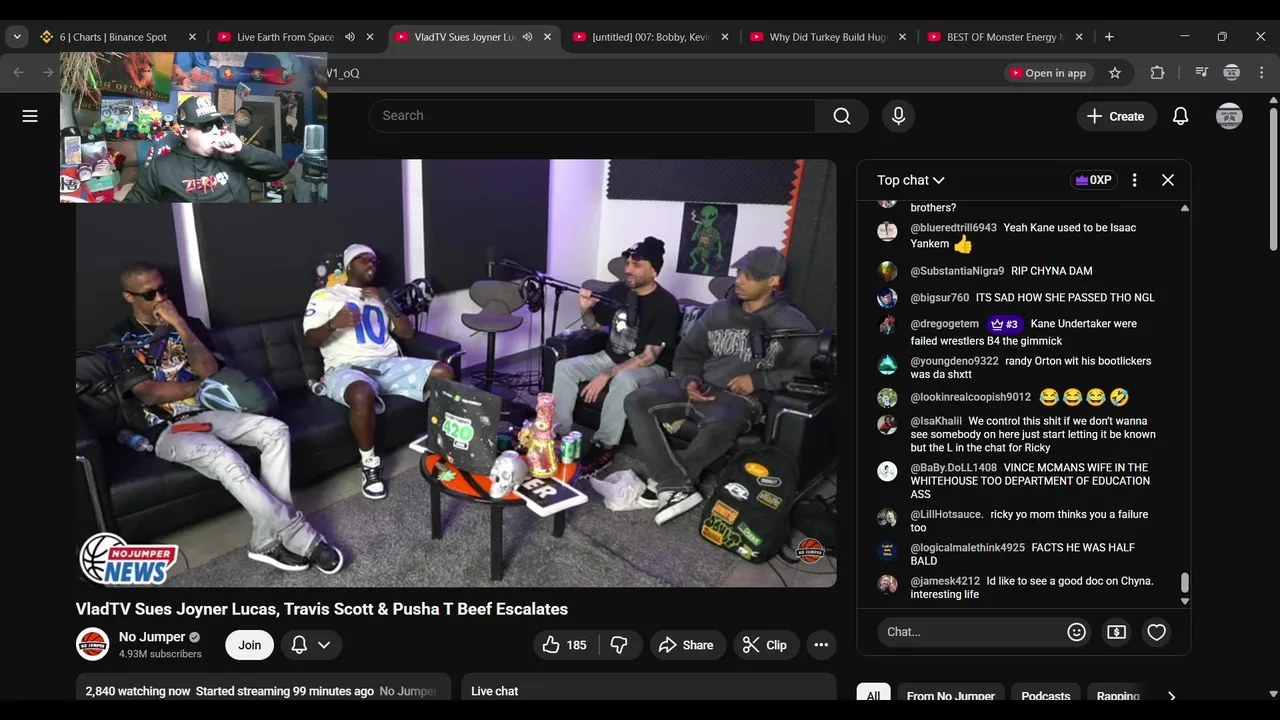Click the video title text

point(322,609)
